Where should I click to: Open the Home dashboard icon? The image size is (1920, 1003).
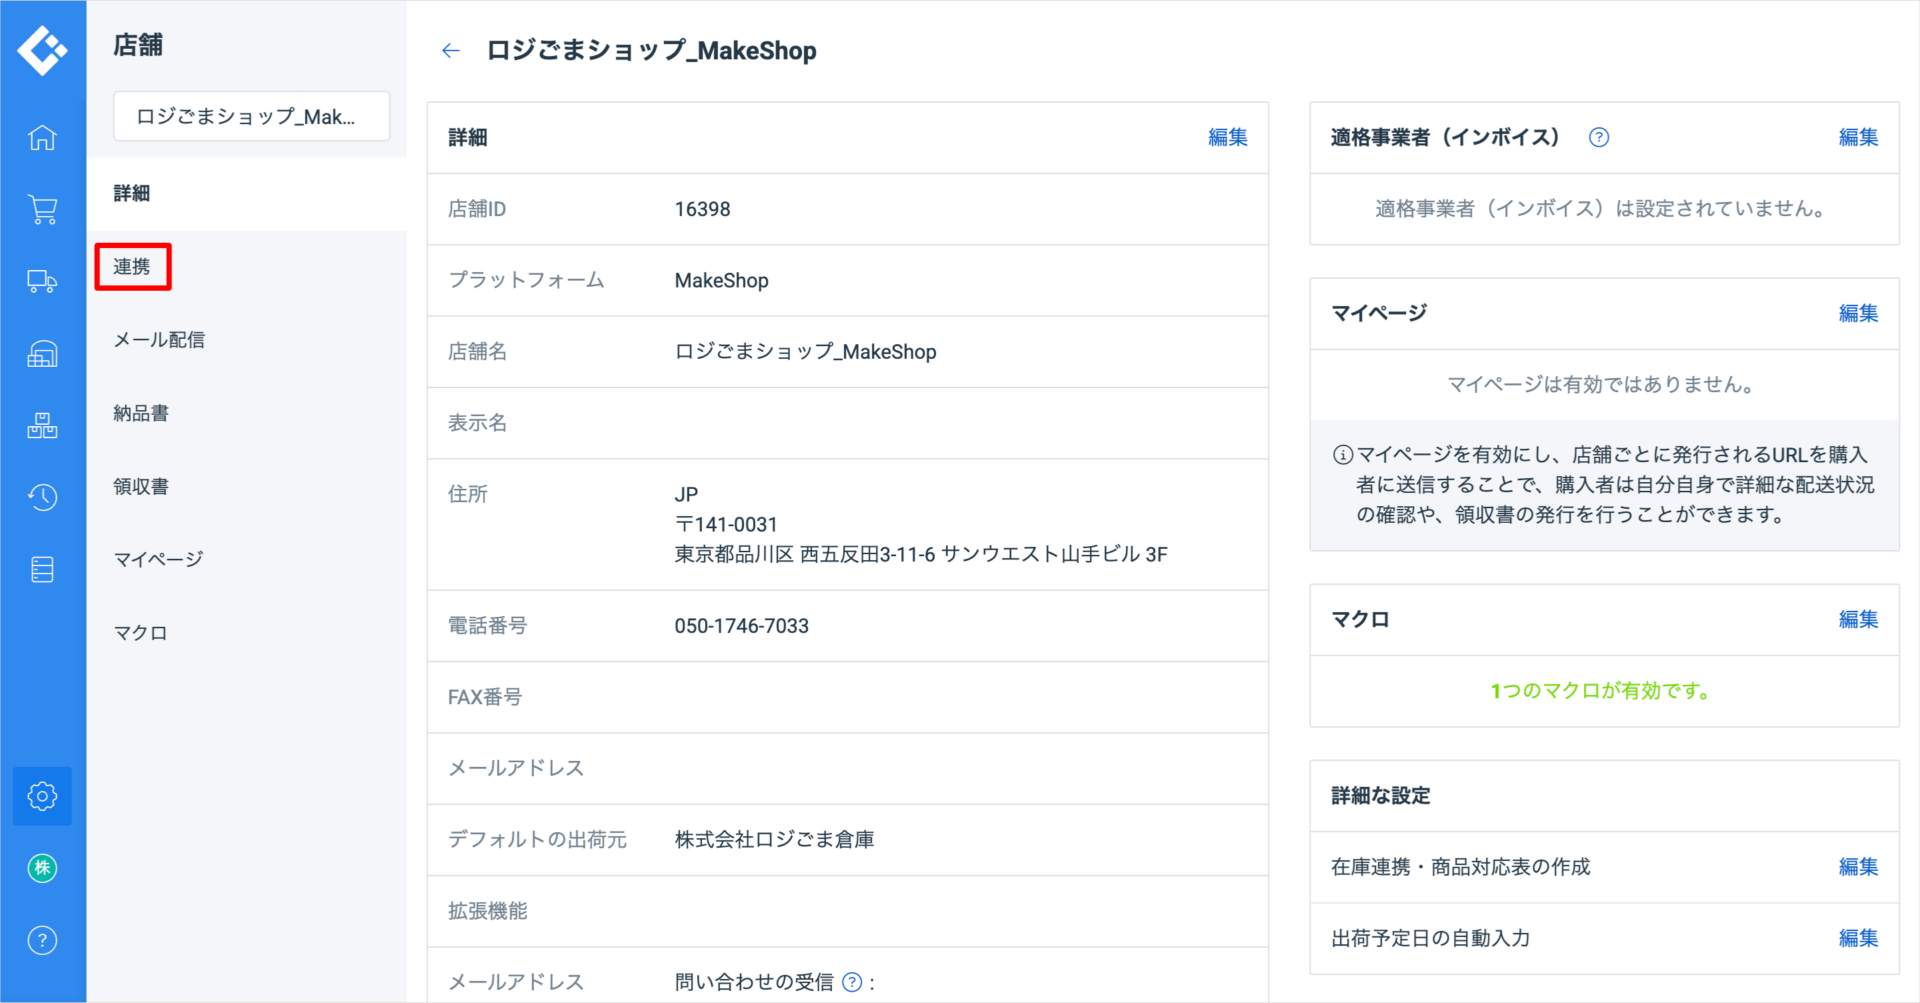click(42, 138)
